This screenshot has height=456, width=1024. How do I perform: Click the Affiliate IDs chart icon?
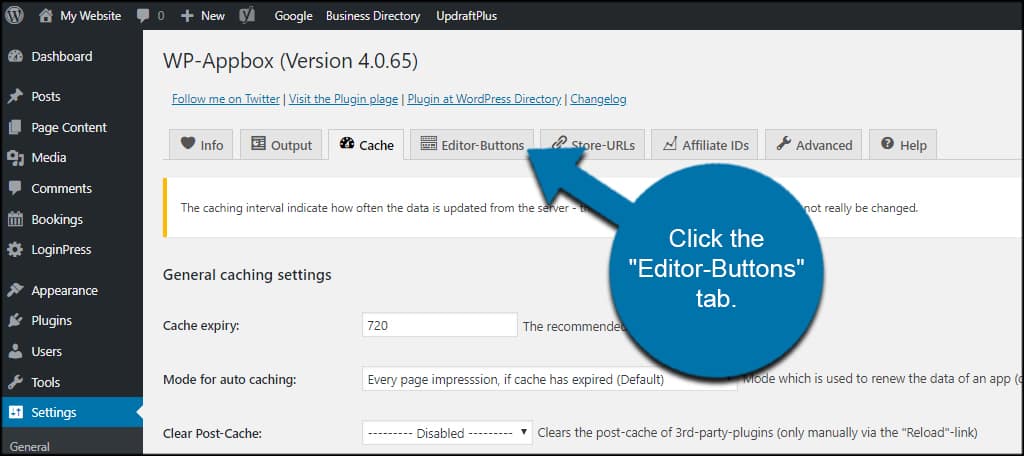(669, 144)
